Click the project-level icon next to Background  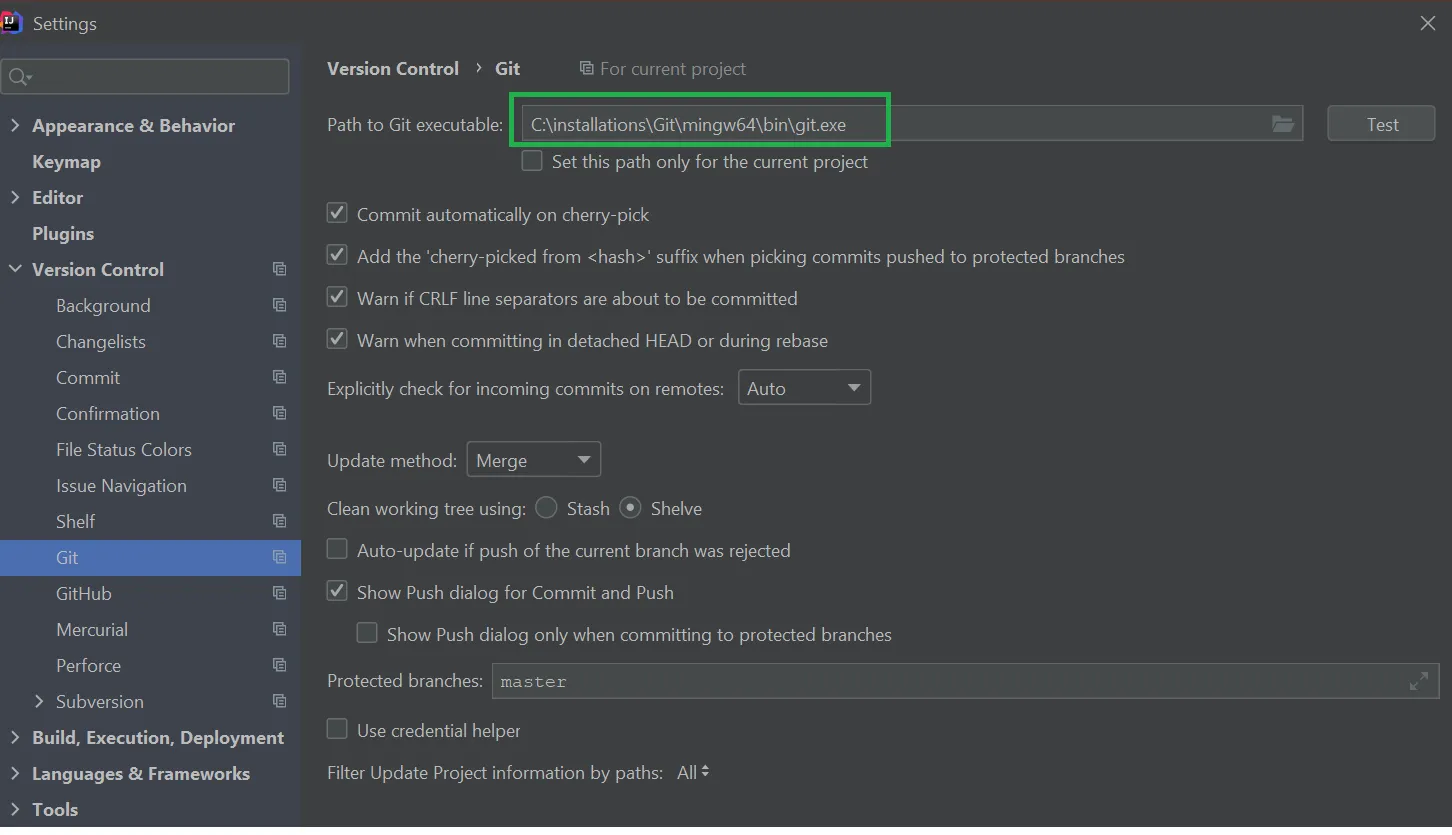point(280,305)
